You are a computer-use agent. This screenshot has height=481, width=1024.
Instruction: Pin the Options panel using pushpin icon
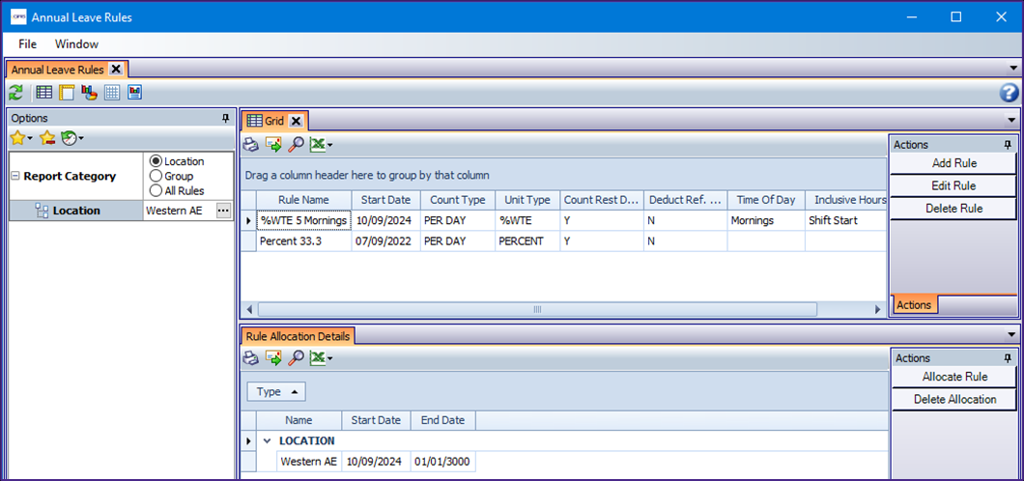pos(225,118)
